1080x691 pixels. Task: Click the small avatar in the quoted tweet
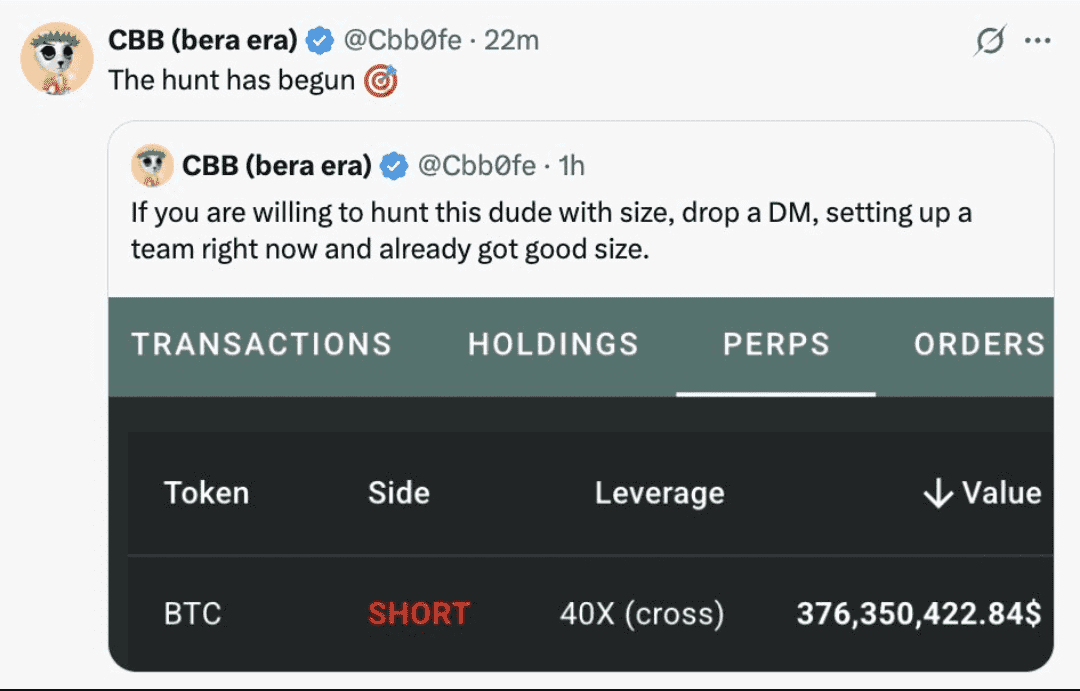pos(152,165)
